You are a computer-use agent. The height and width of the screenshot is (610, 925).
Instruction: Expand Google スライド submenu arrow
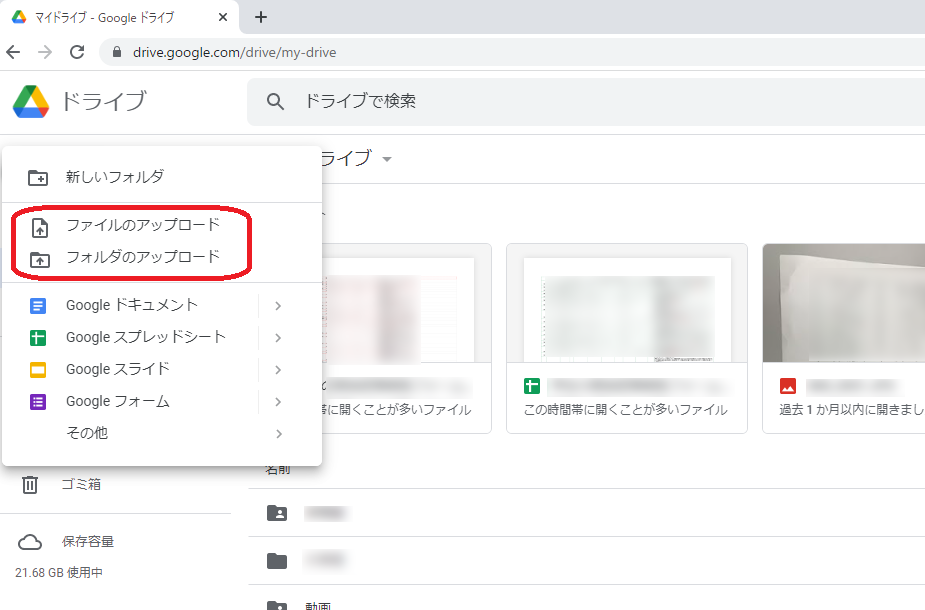(x=278, y=370)
